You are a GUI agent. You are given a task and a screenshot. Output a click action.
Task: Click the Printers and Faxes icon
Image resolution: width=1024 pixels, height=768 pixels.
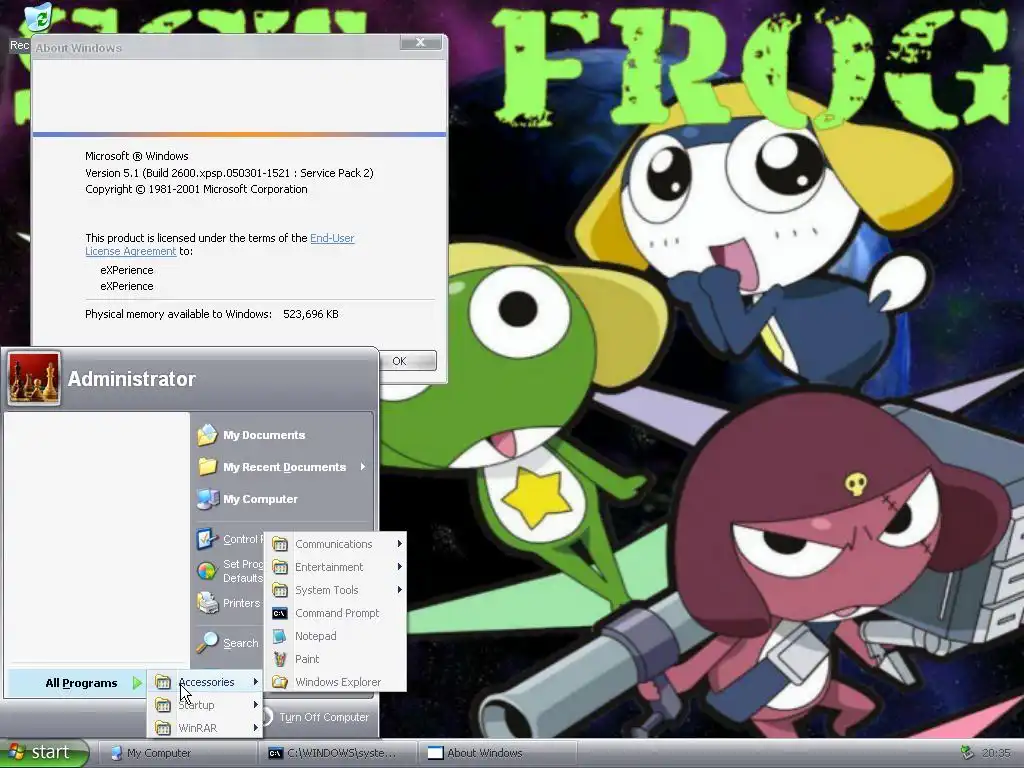coord(207,603)
